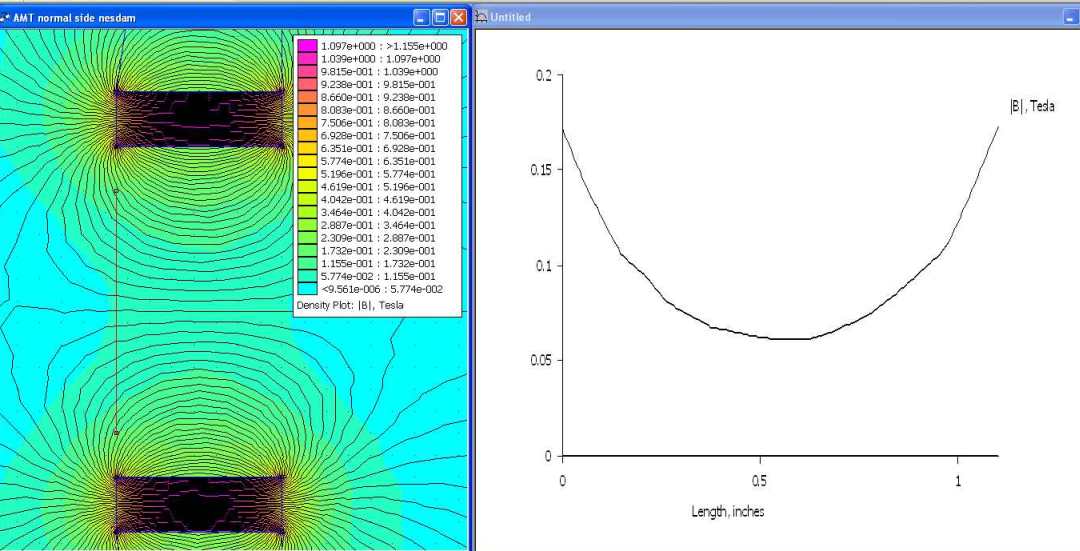Image resolution: width=1080 pixels, height=551 pixels.
Task: Click the 'Length, inches' axis title
Action: [x=728, y=512]
